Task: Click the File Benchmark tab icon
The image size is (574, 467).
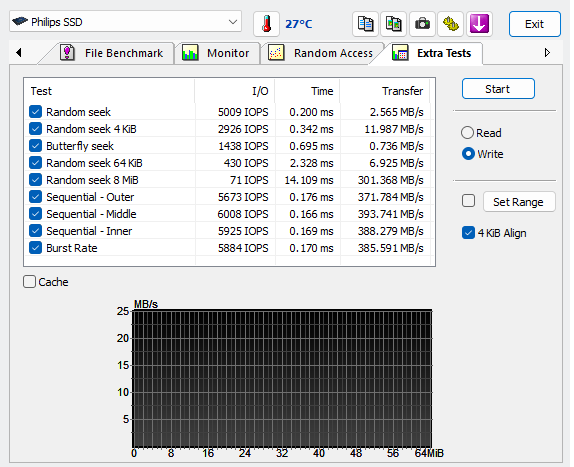Action: 67,53
